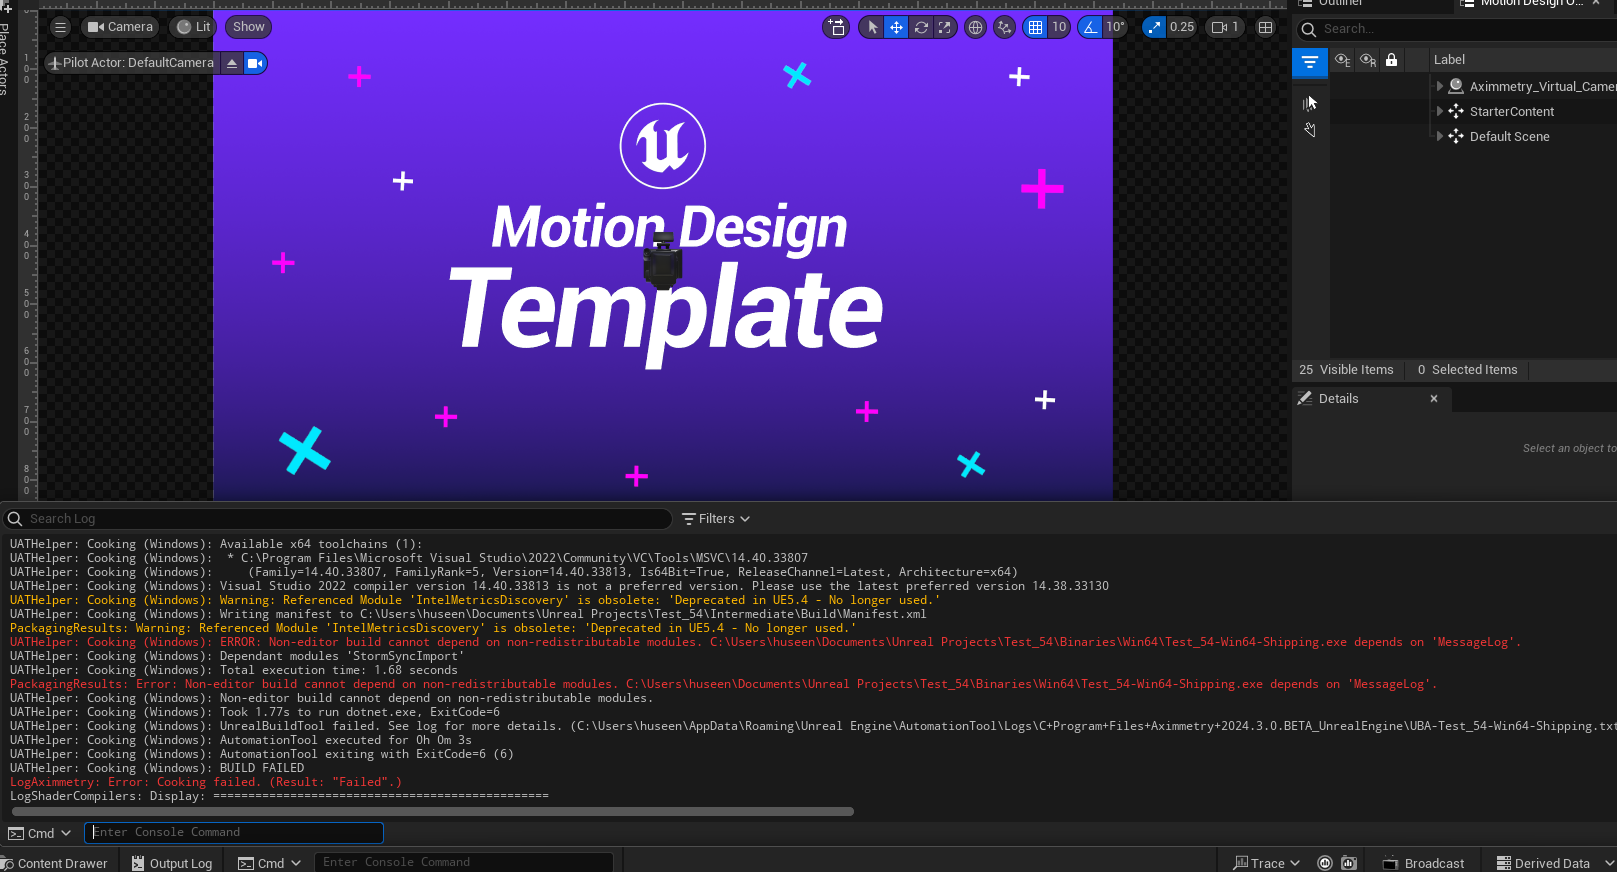Focus status bar console command input
Viewport: 1617px width, 872px height.
464,862
